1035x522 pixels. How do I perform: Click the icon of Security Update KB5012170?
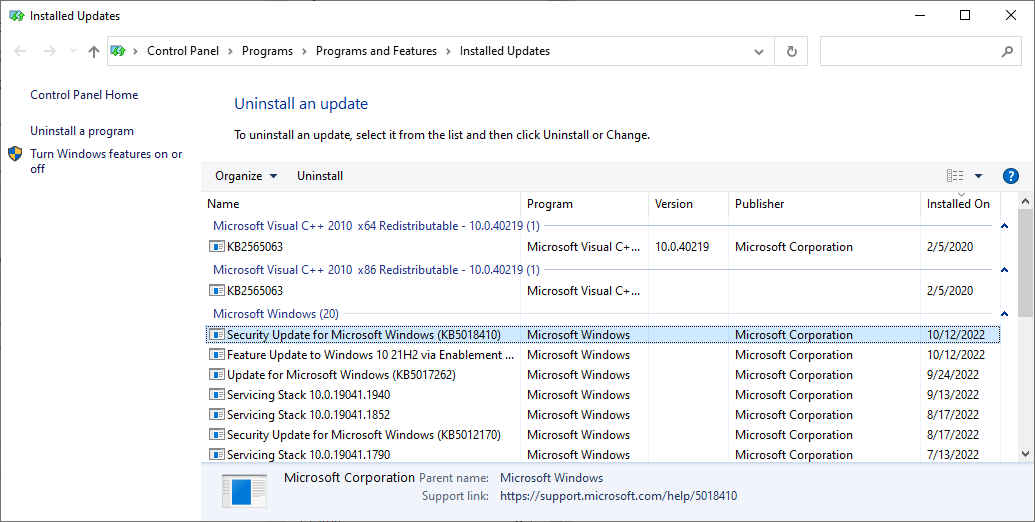click(x=217, y=435)
